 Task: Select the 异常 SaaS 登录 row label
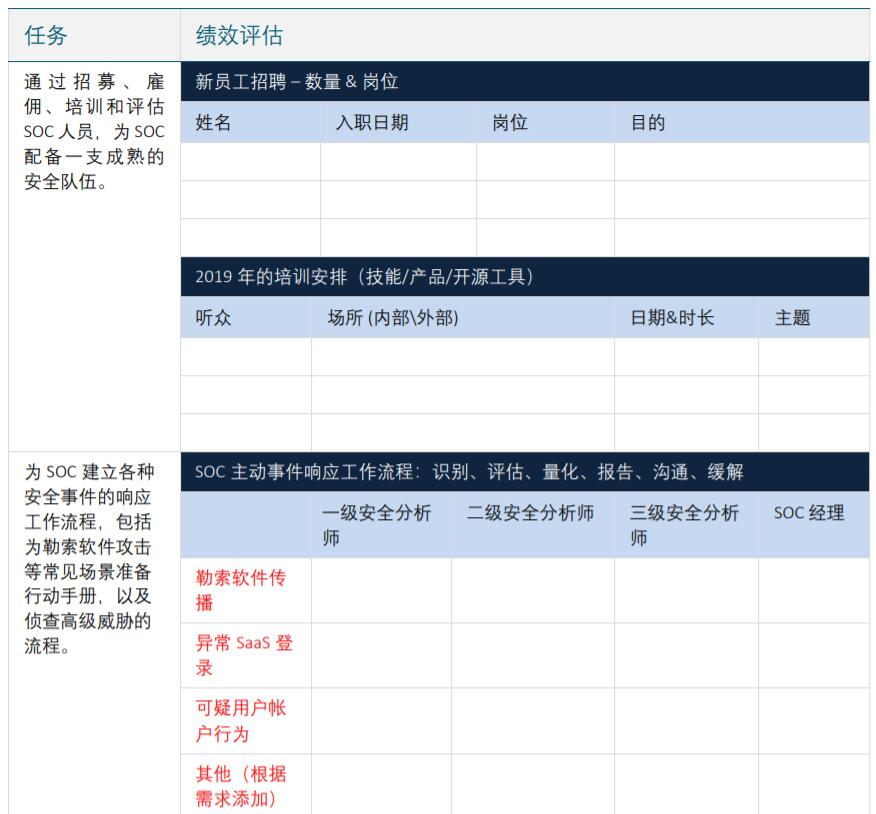(242, 657)
